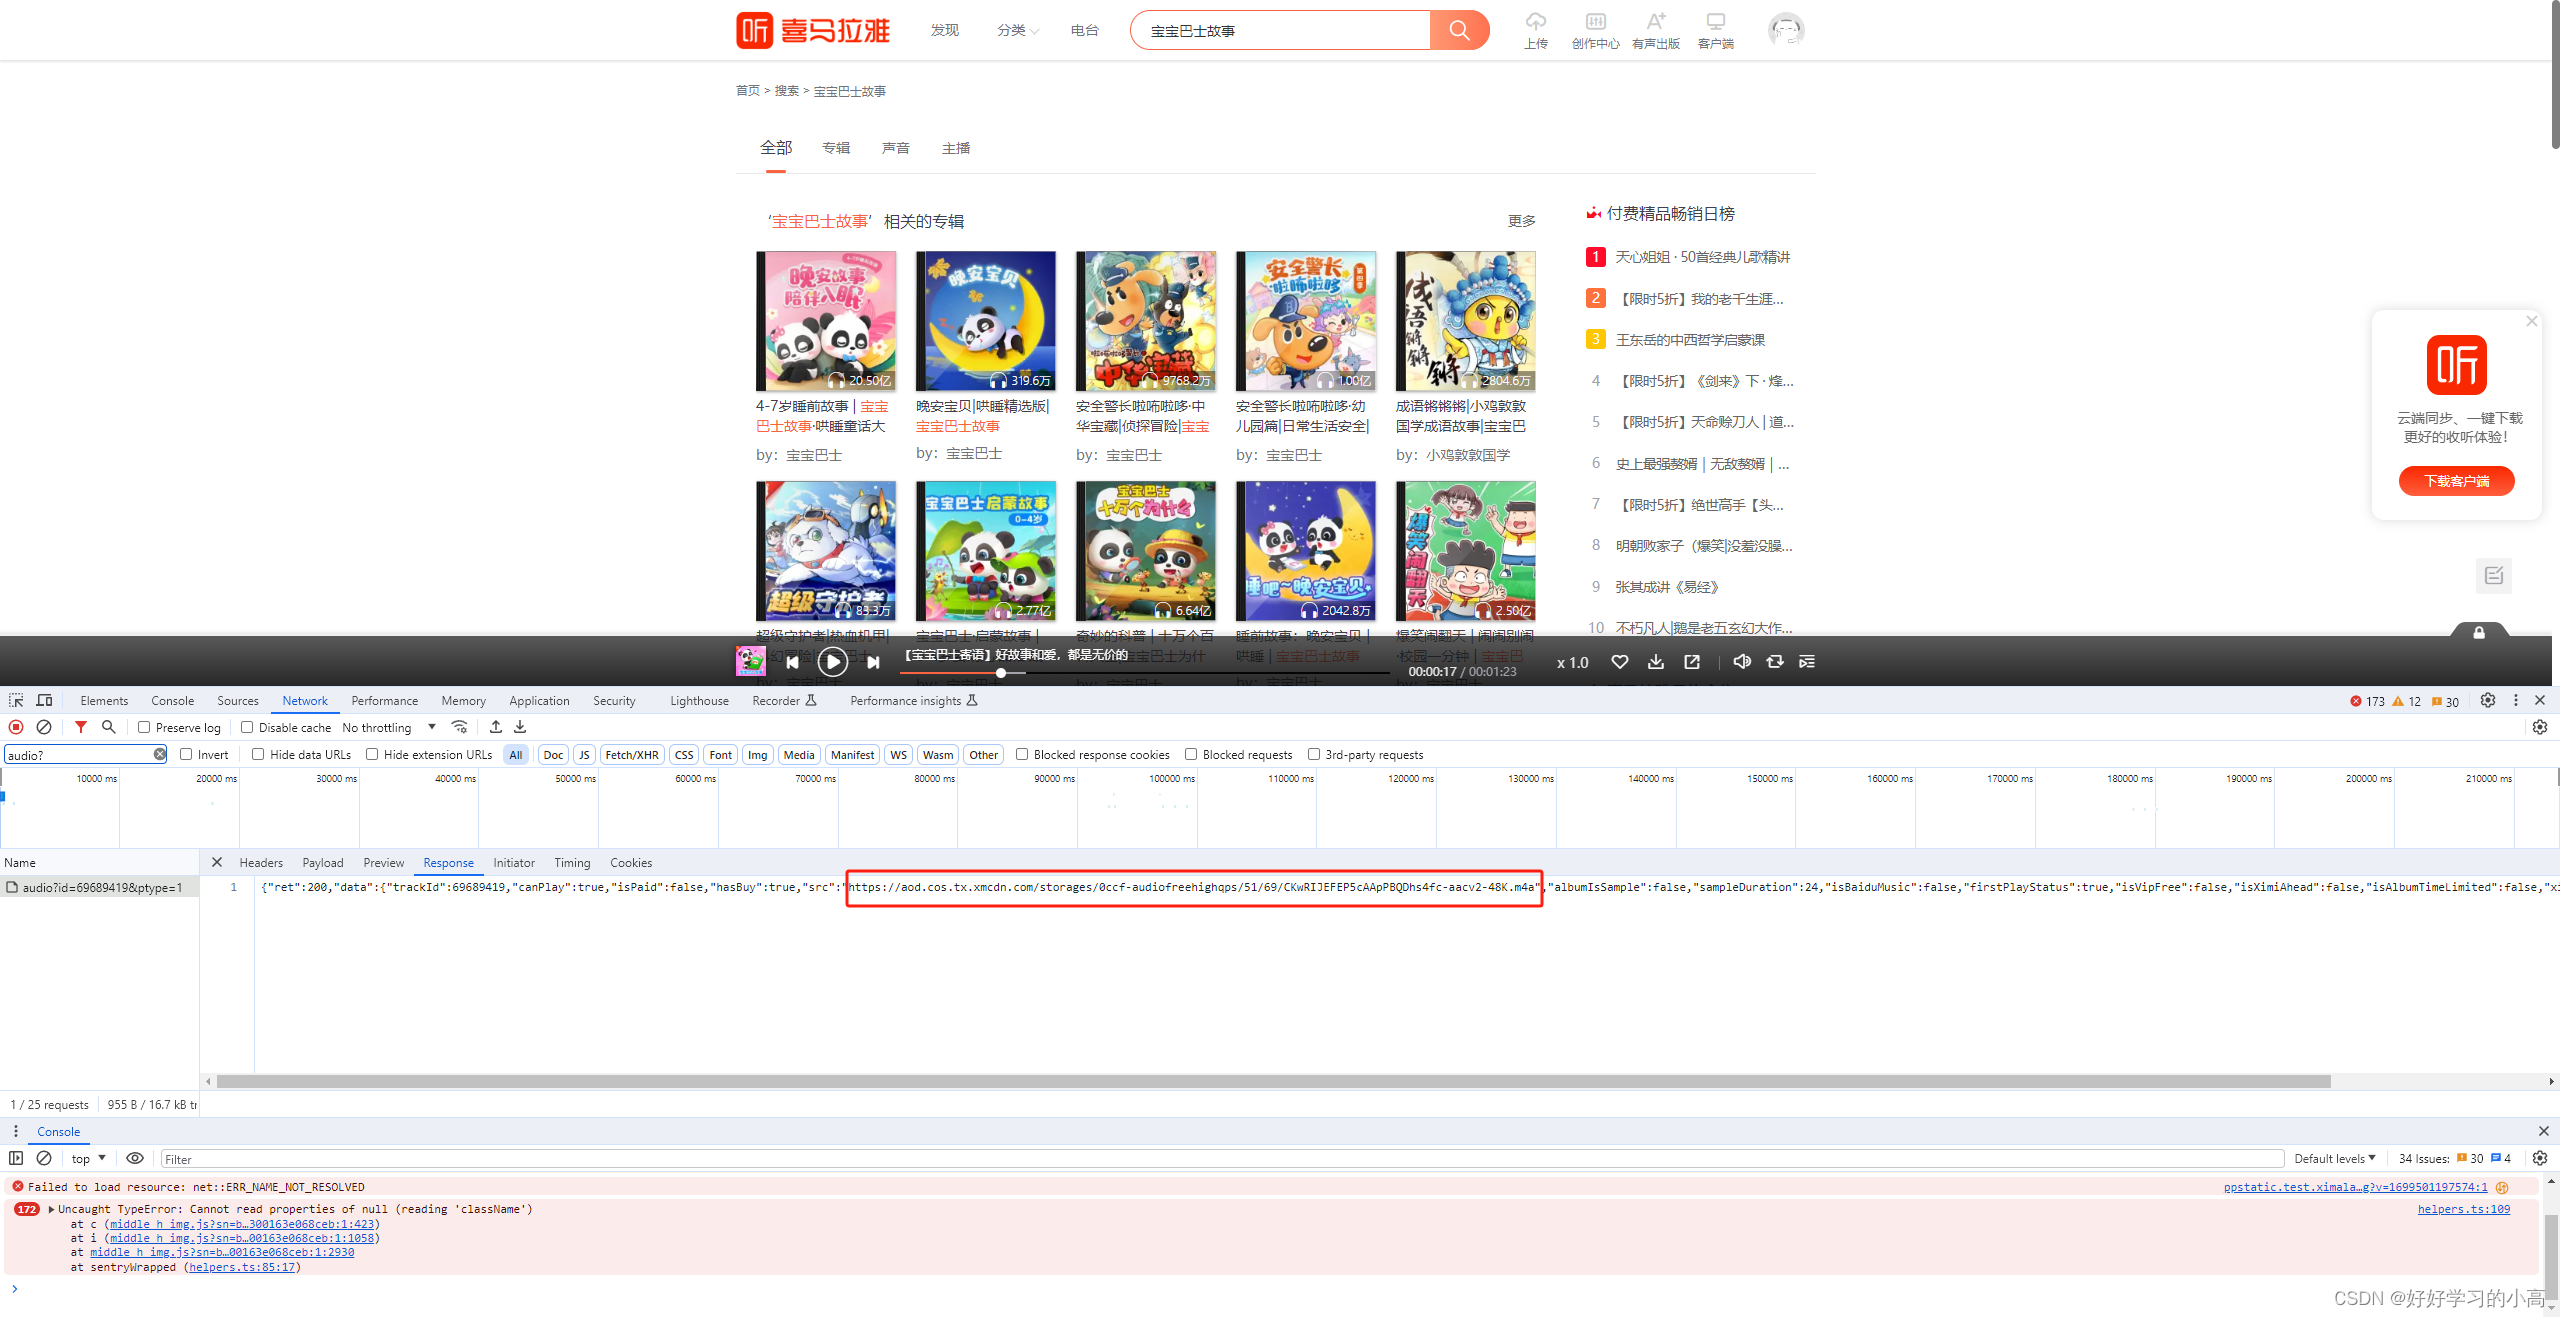This screenshot has height=1317, width=2560.
Task: Click the audio player progress bar
Action: tap(1150, 673)
